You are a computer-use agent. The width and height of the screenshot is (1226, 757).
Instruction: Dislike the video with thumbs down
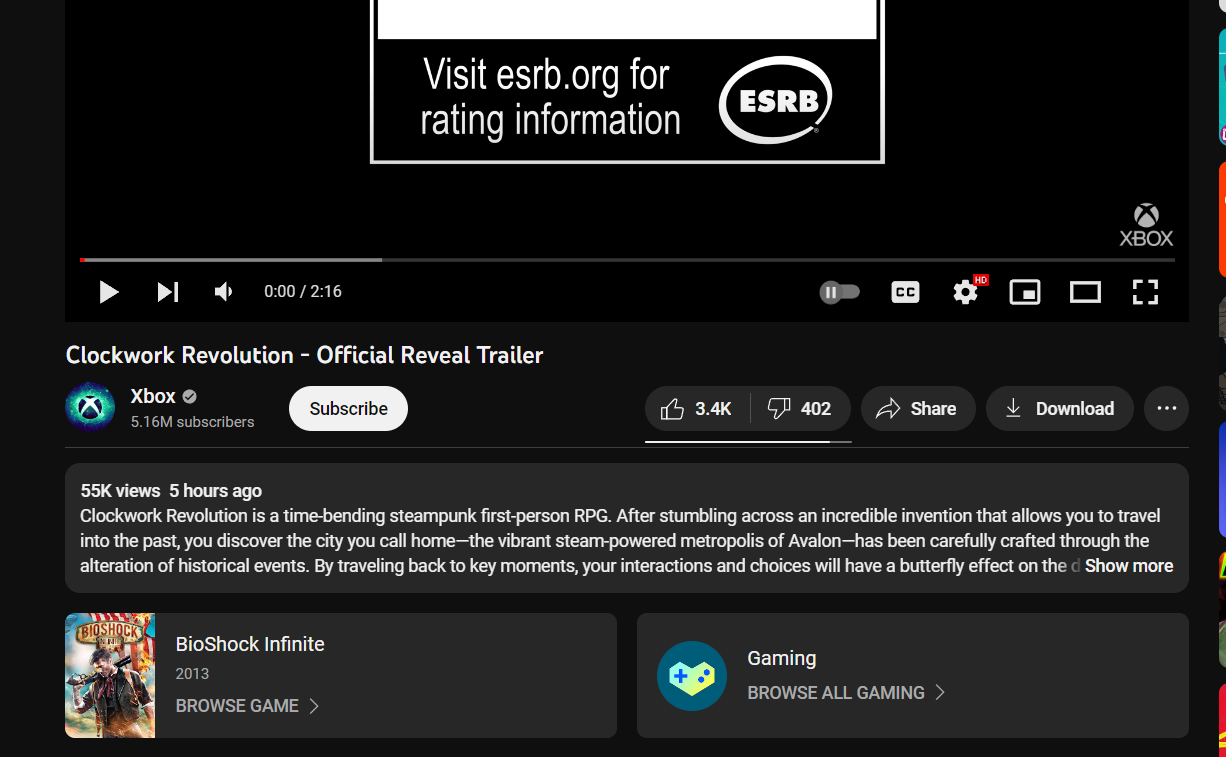(x=799, y=409)
